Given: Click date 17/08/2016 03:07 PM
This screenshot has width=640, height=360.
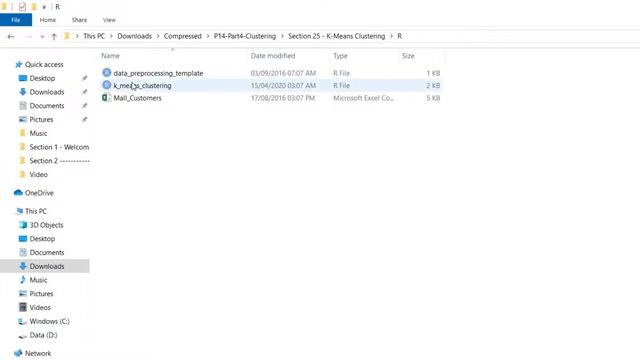Looking at the screenshot, I should pyautogui.click(x=283, y=98).
